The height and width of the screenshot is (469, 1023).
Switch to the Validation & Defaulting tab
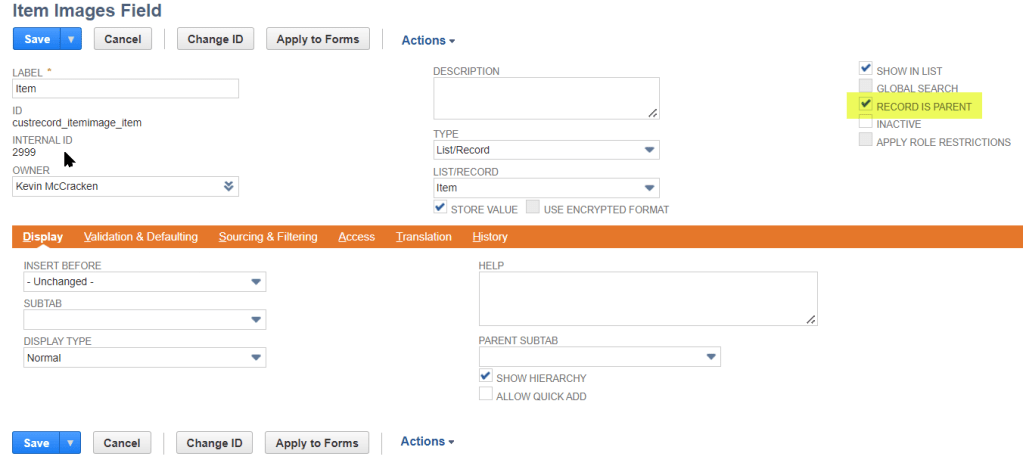click(141, 237)
